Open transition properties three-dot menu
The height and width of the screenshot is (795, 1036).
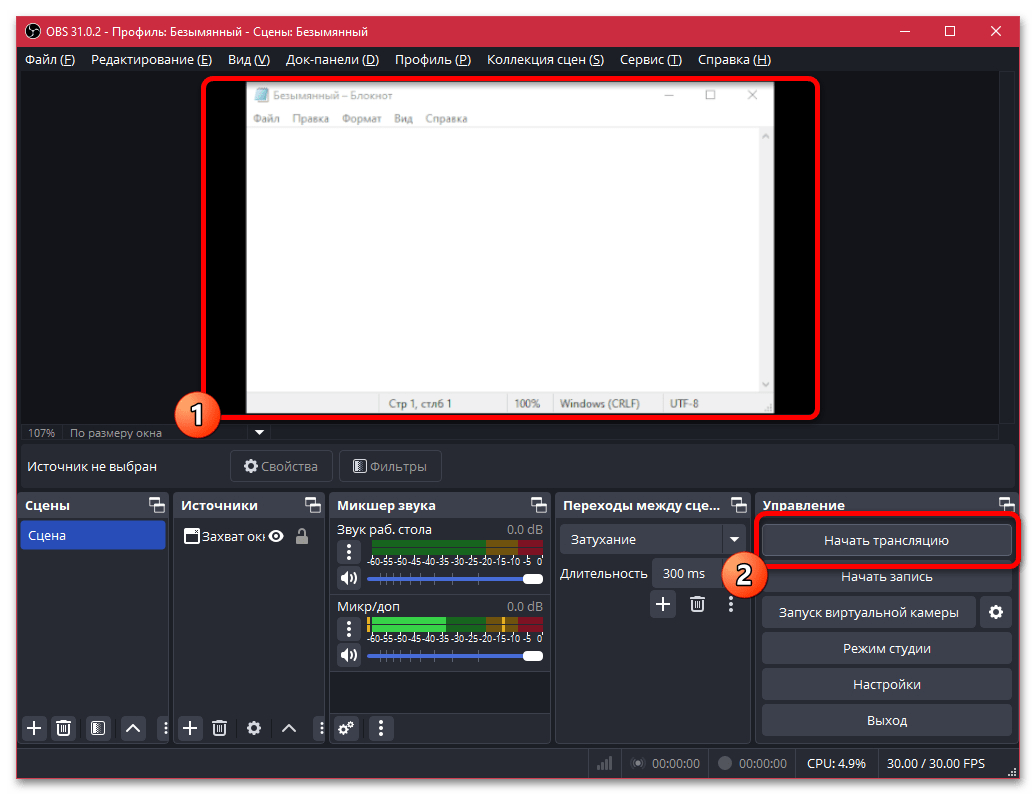[731, 603]
